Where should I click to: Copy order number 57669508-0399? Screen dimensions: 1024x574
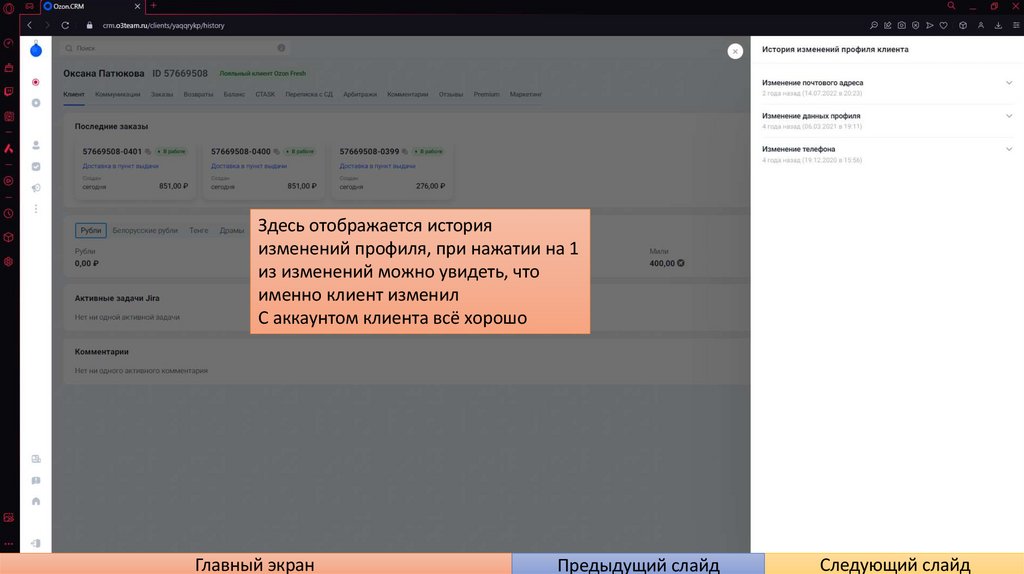point(405,151)
